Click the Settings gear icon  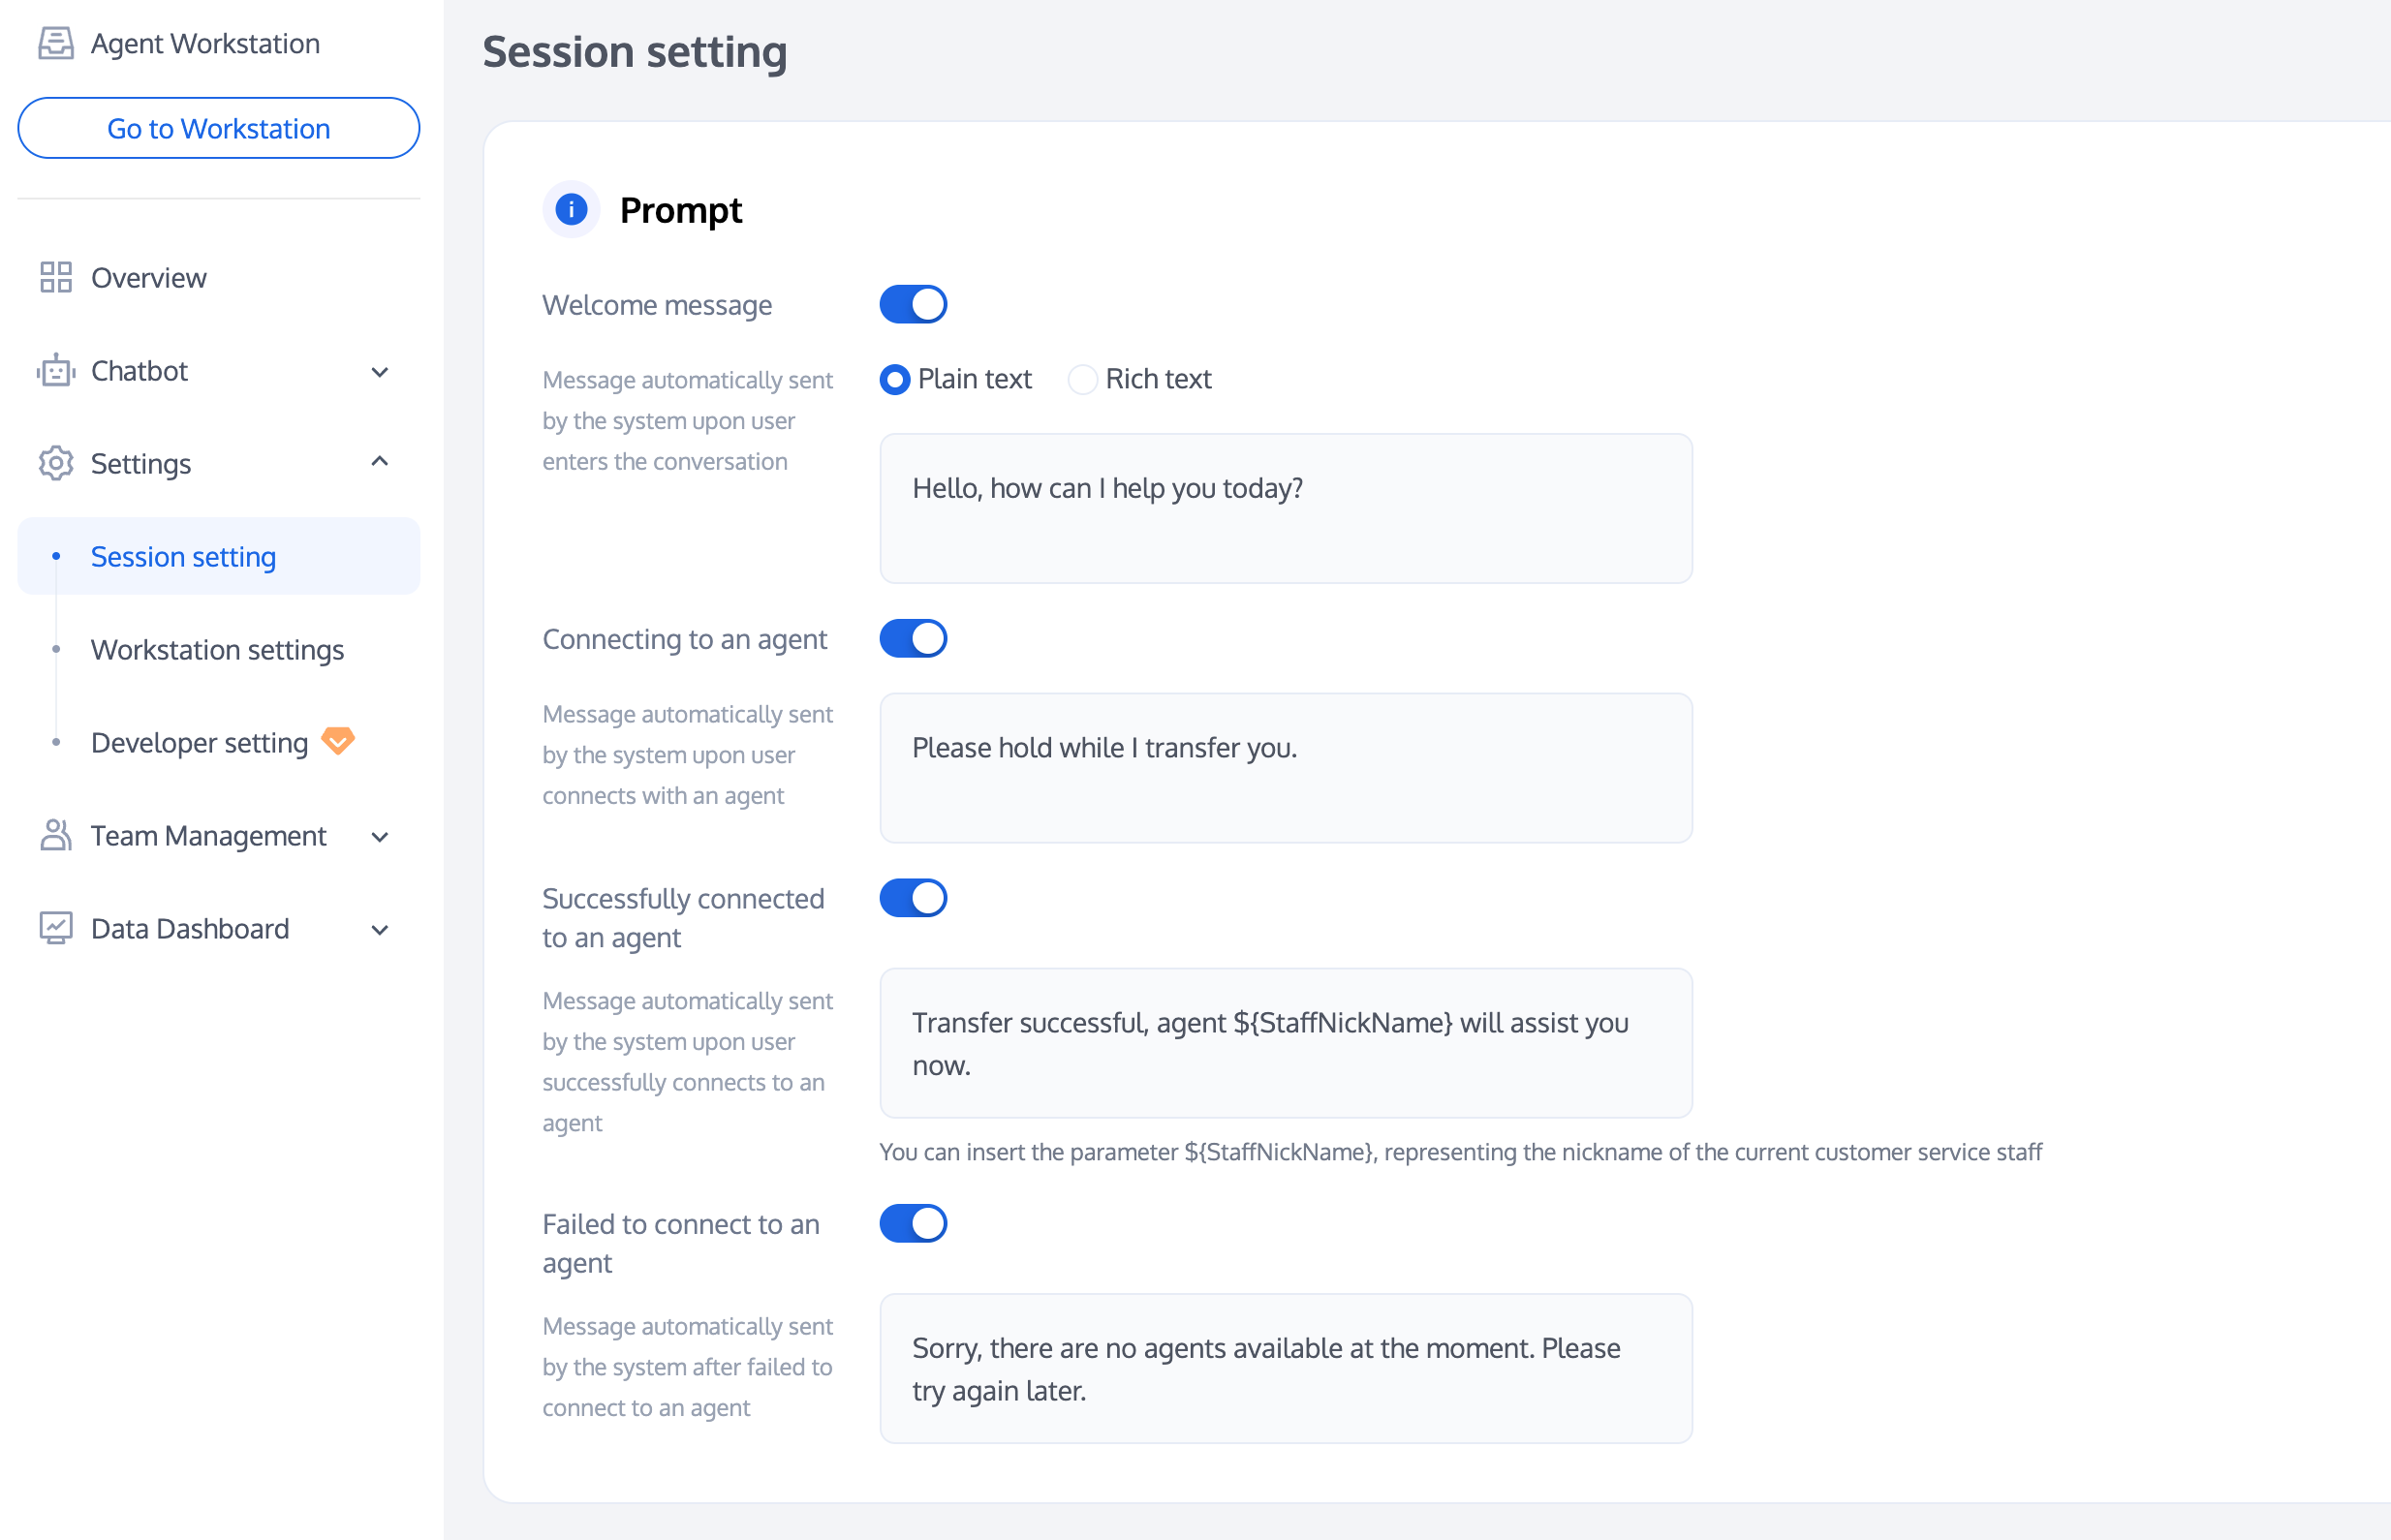56,463
